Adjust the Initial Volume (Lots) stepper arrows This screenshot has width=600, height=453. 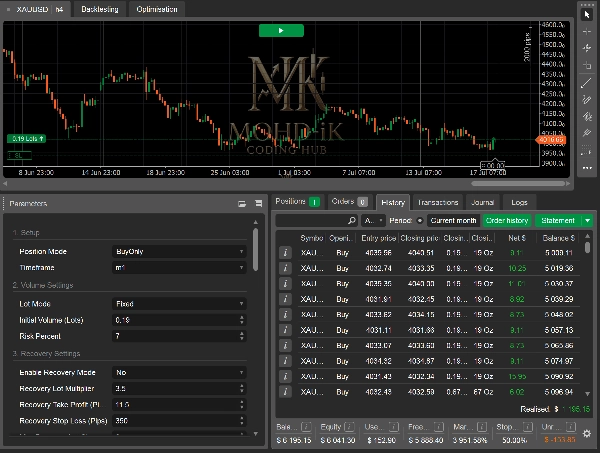(241, 320)
